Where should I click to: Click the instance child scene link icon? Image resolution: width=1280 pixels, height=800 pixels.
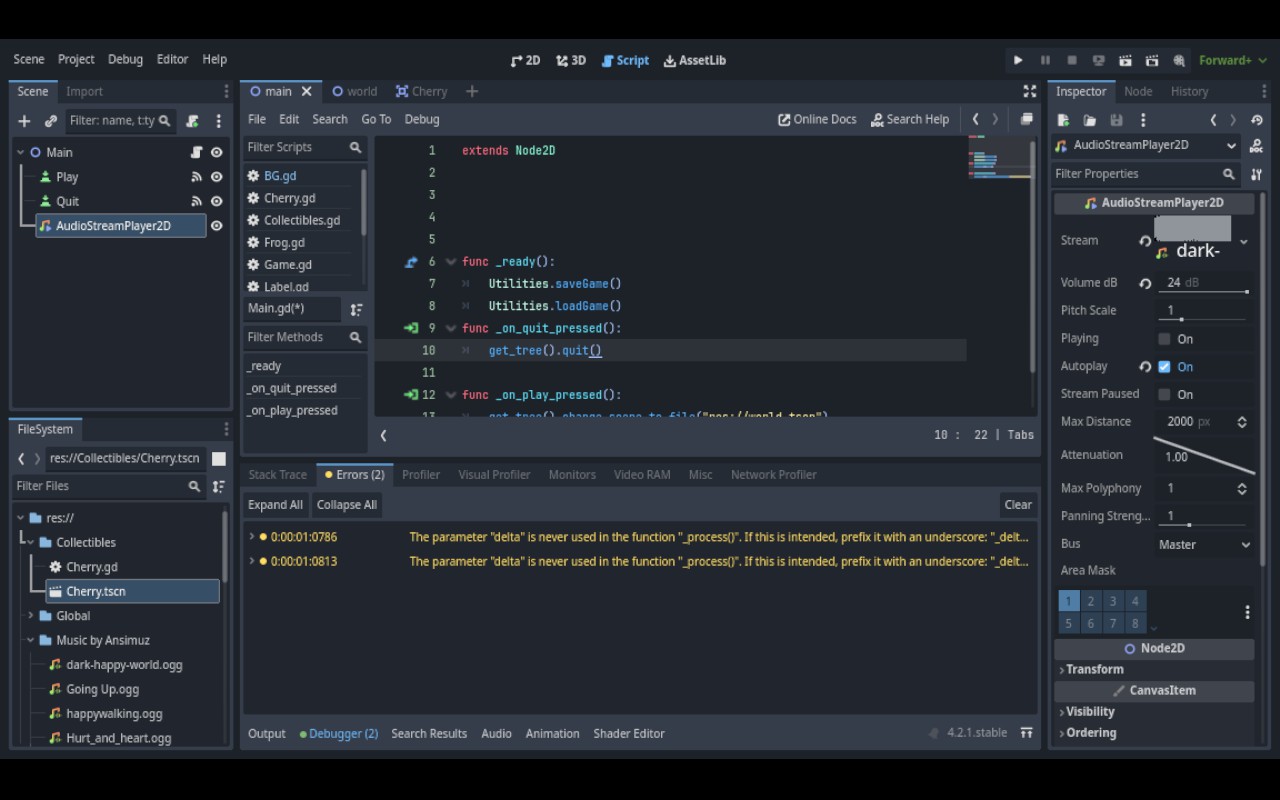click(x=51, y=121)
